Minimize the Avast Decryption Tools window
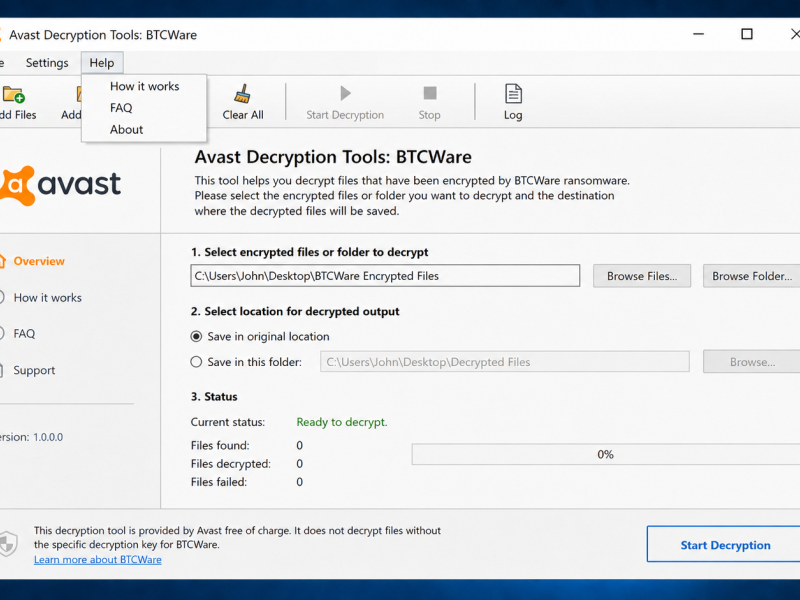 click(x=698, y=34)
